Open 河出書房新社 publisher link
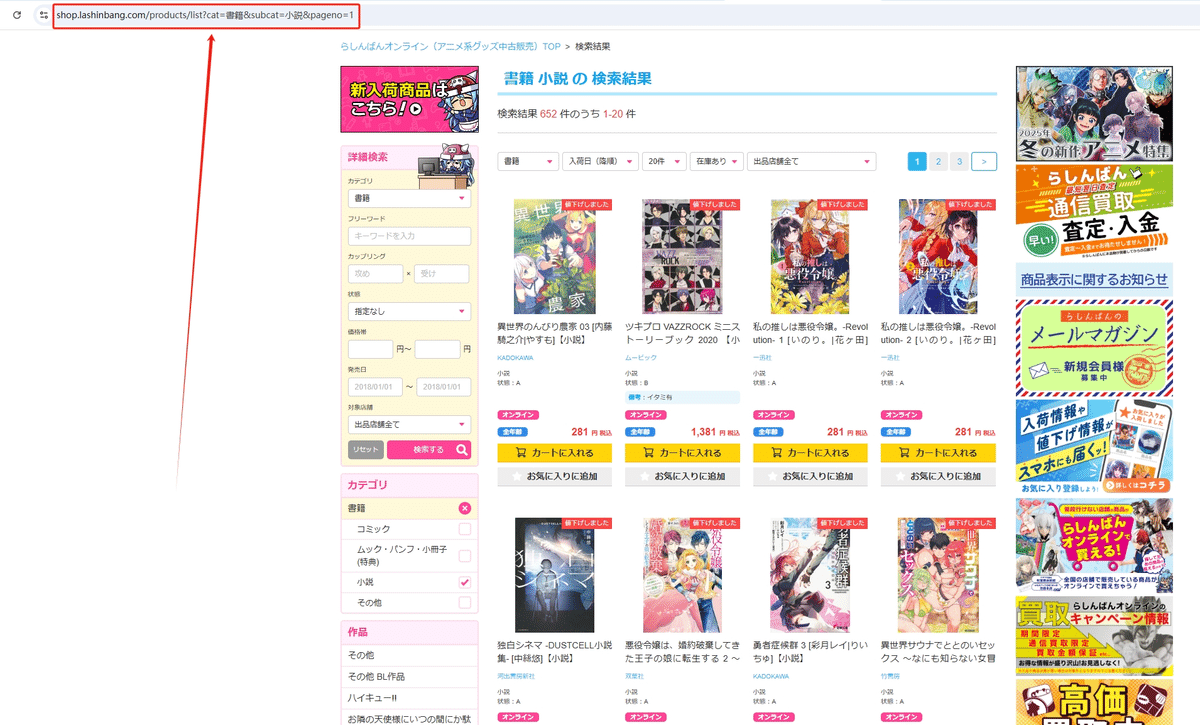The height and width of the screenshot is (725, 1200). point(516,676)
